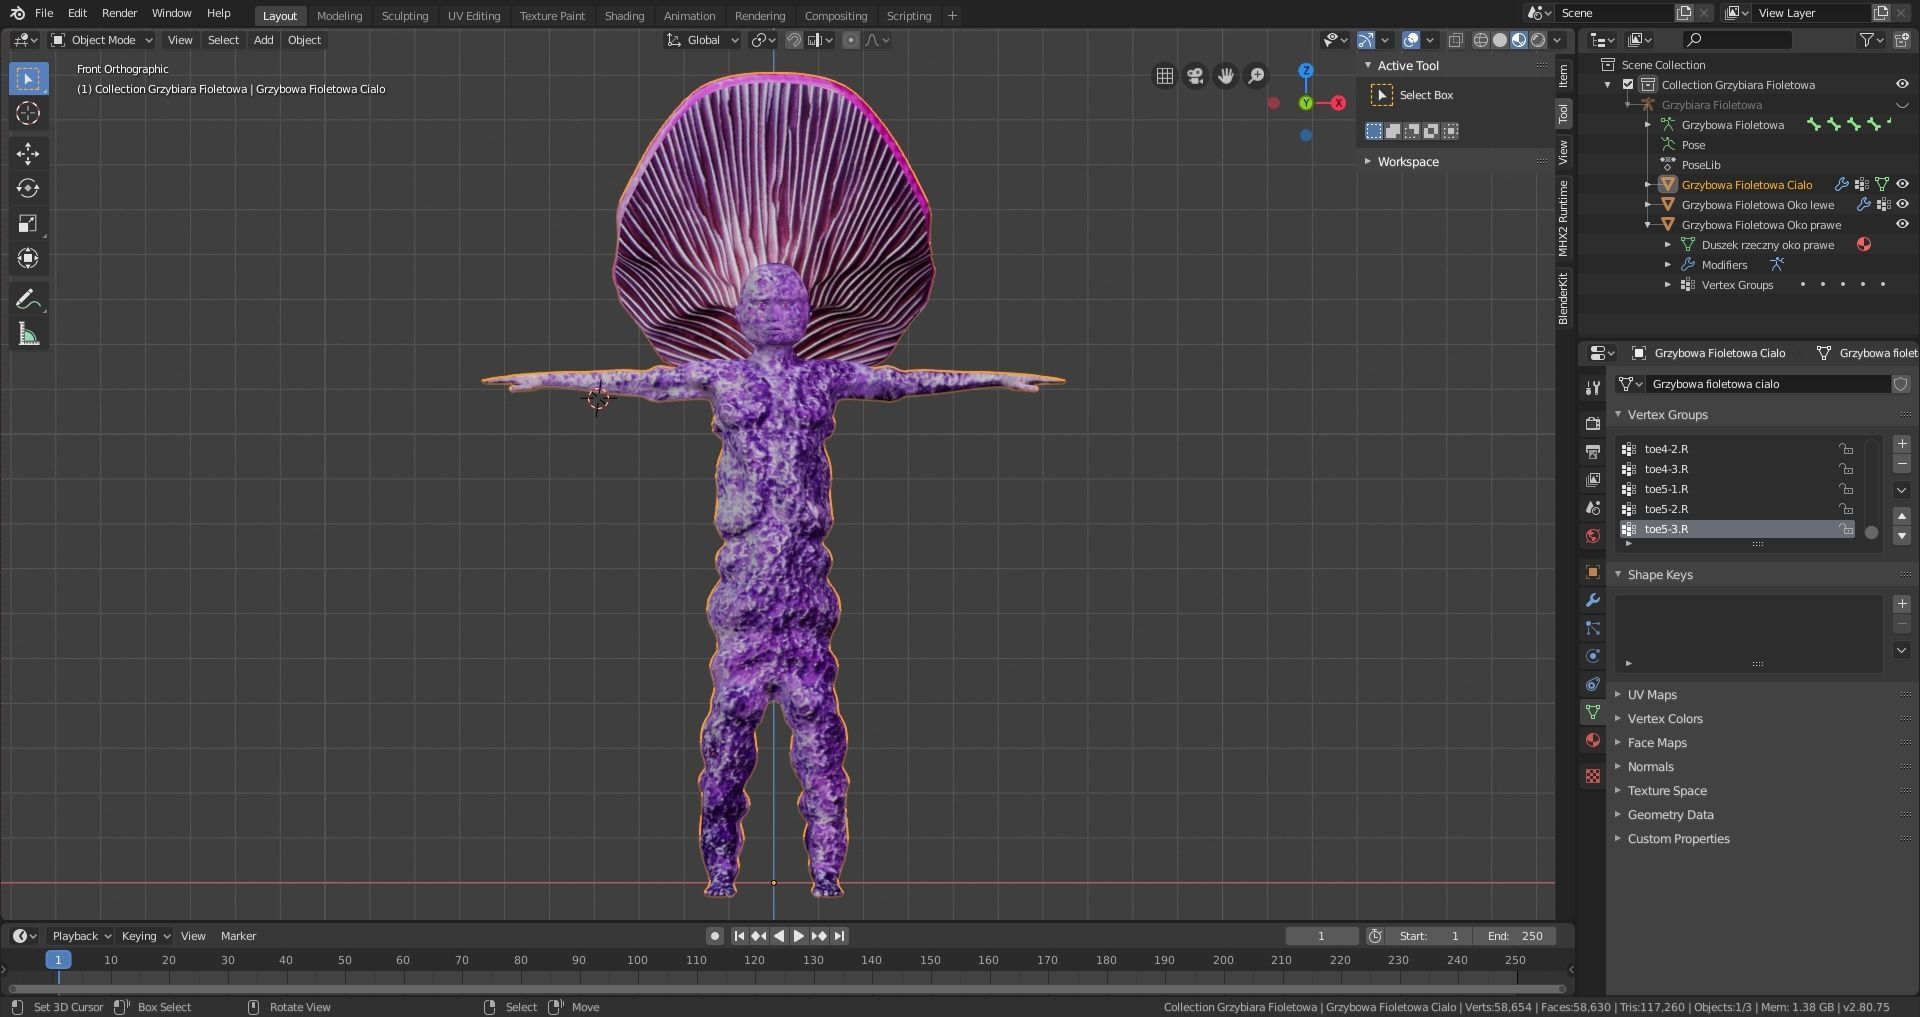1920x1017 pixels.
Task: Play the animation forward
Action: point(798,936)
